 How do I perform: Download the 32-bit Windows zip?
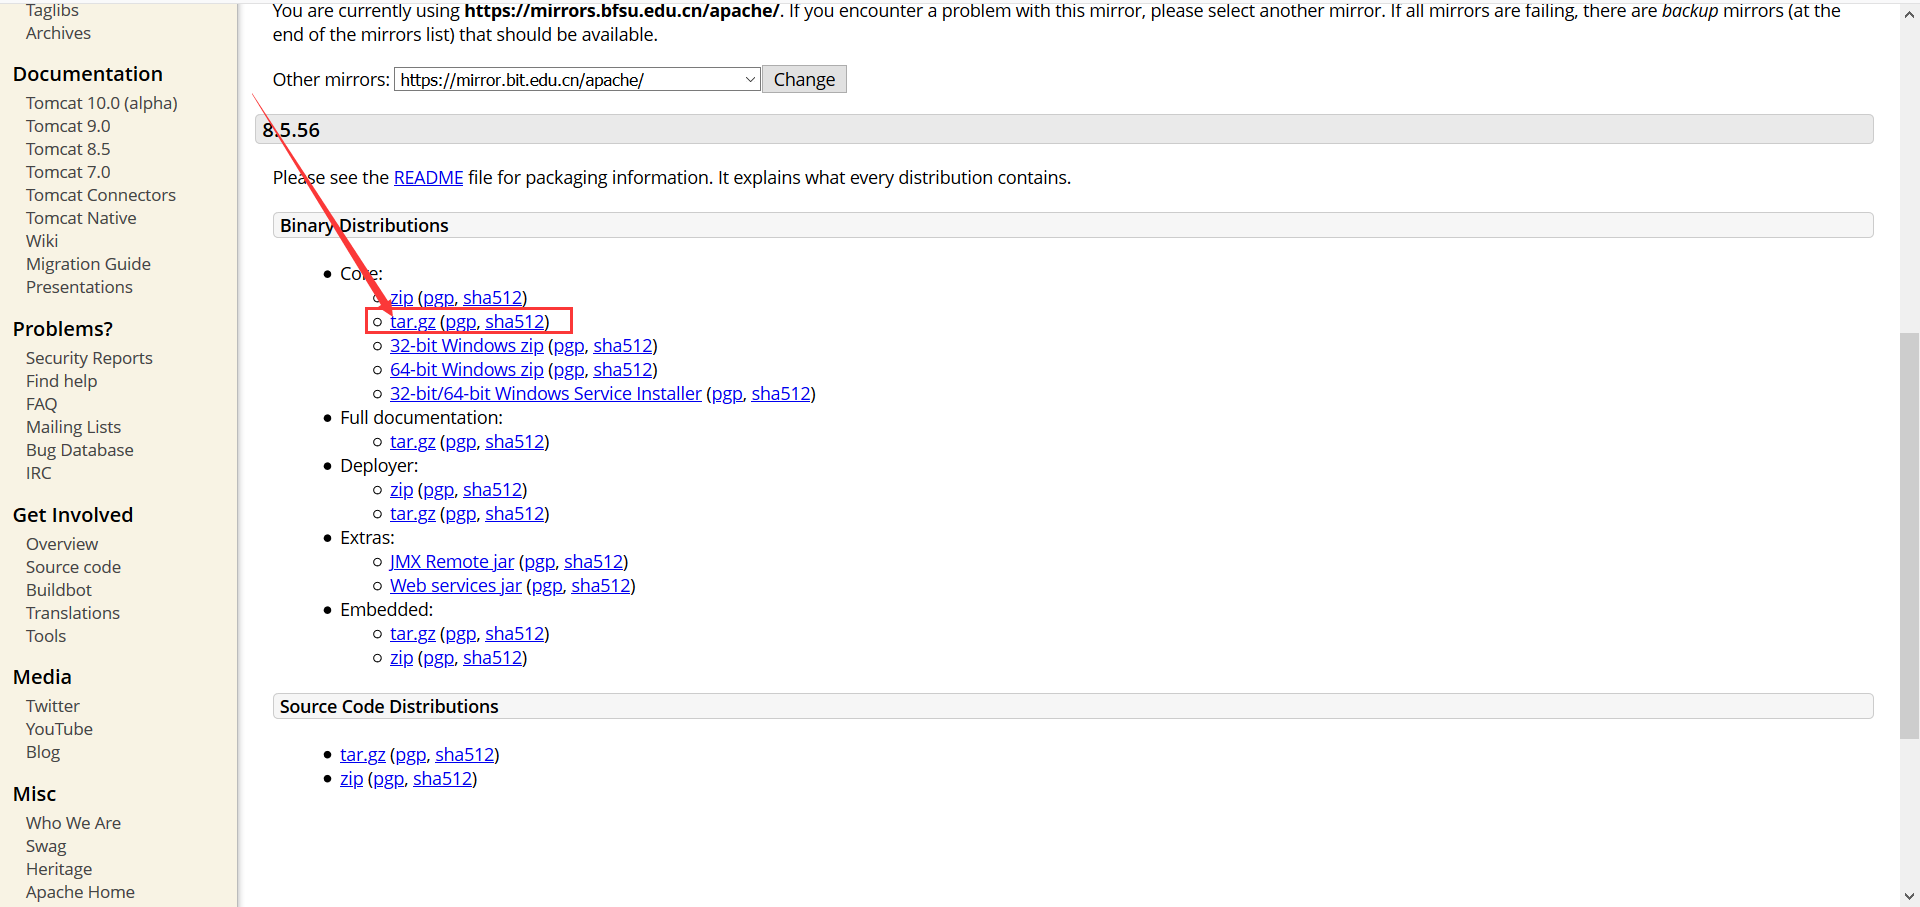(x=466, y=345)
